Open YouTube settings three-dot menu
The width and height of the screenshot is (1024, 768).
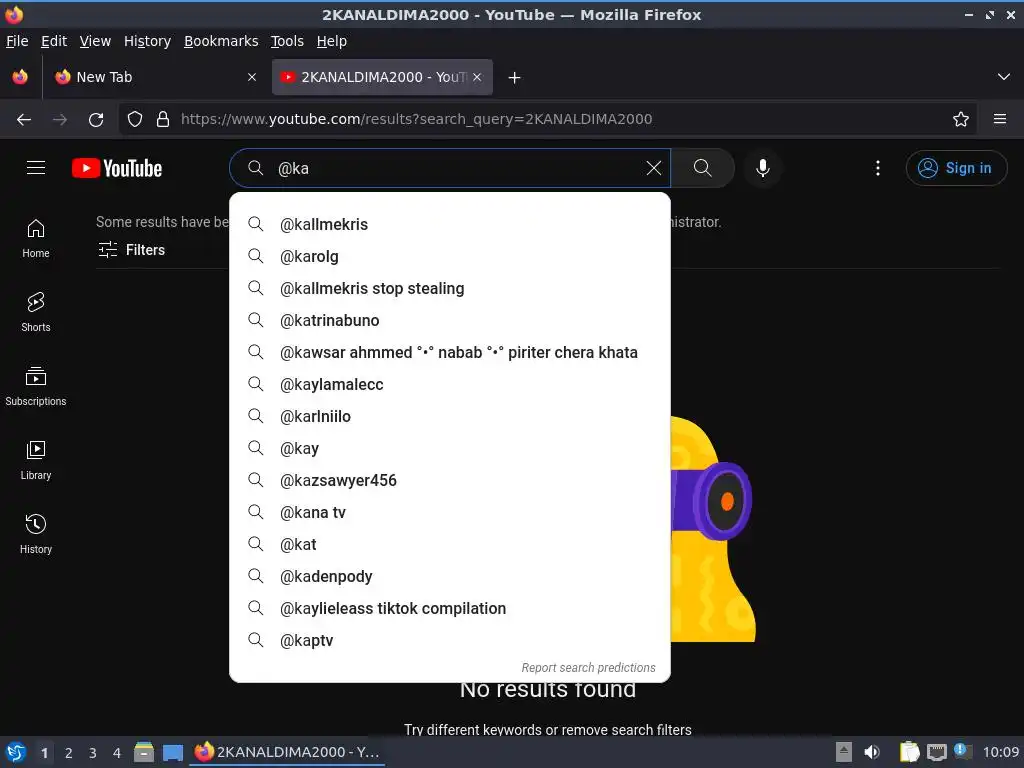coord(878,168)
